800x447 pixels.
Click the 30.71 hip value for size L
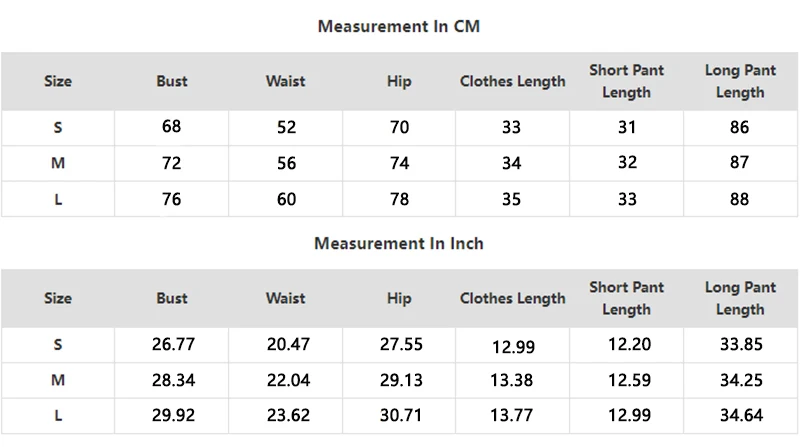pyautogui.click(x=401, y=415)
